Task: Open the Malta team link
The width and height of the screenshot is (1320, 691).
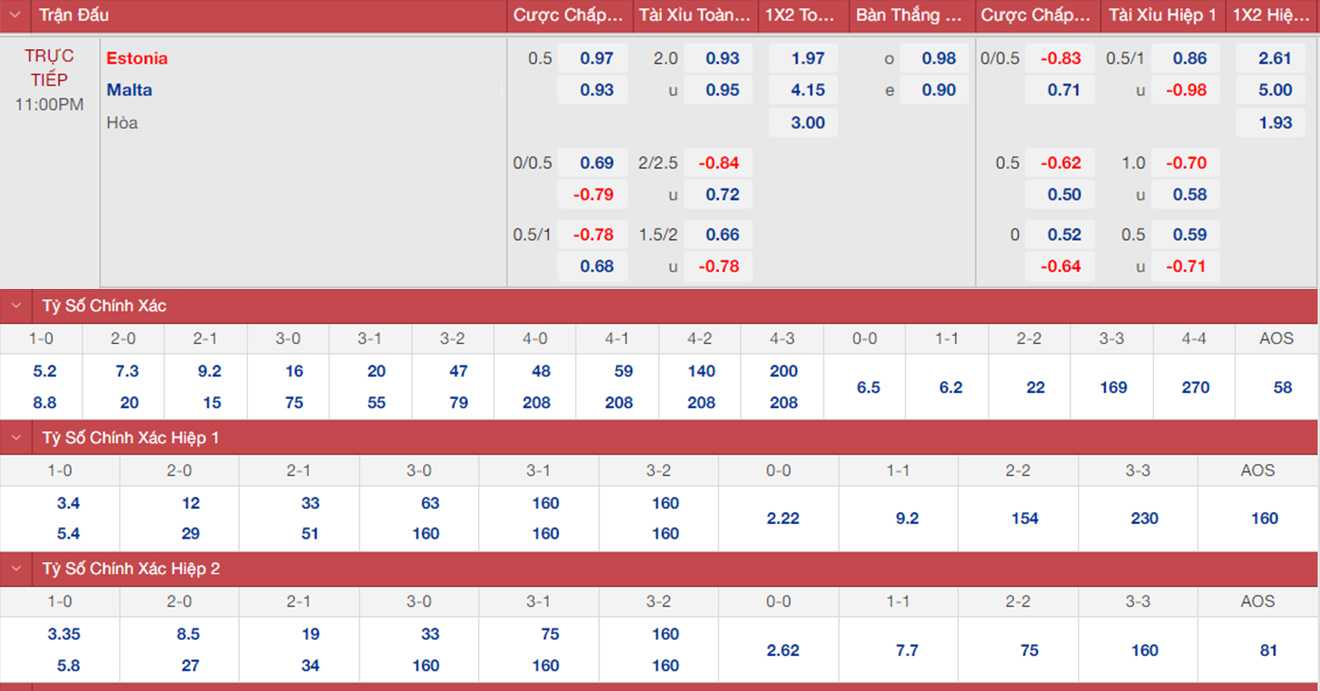Action: pos(130,90)
